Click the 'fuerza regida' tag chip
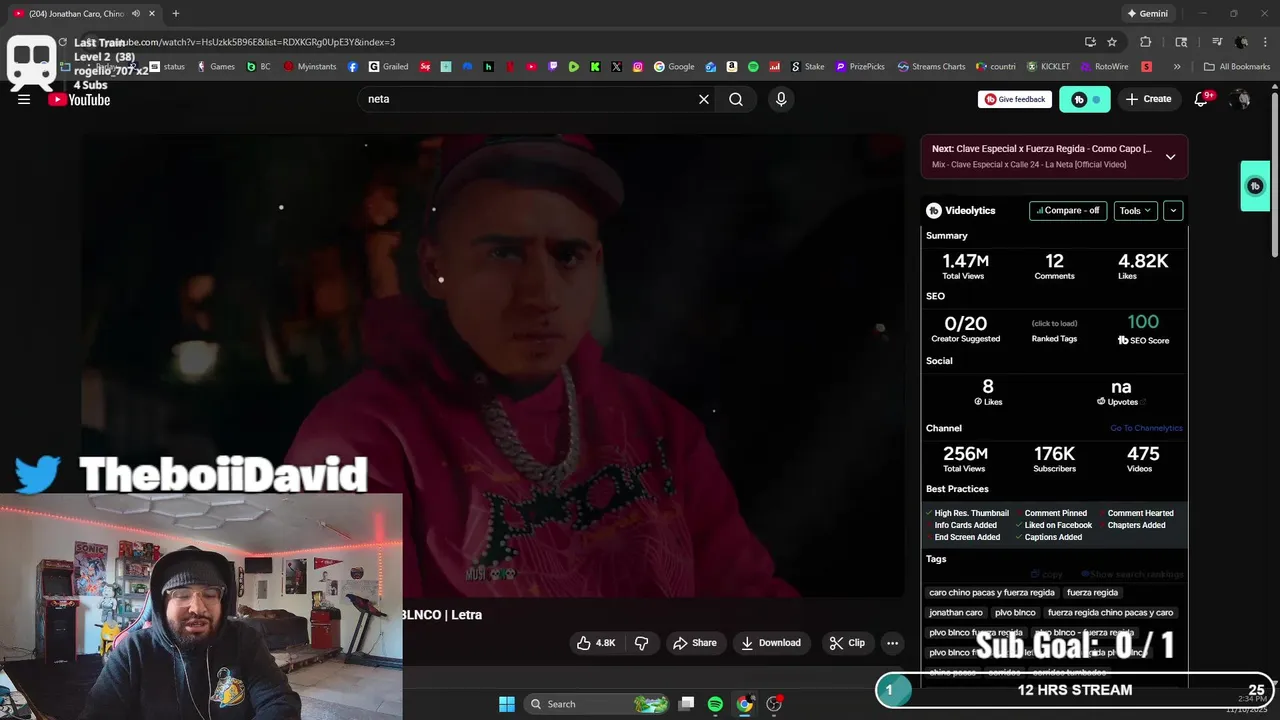The width and height of the screenshot is (1280, 720). click(x=1092, y=592)
